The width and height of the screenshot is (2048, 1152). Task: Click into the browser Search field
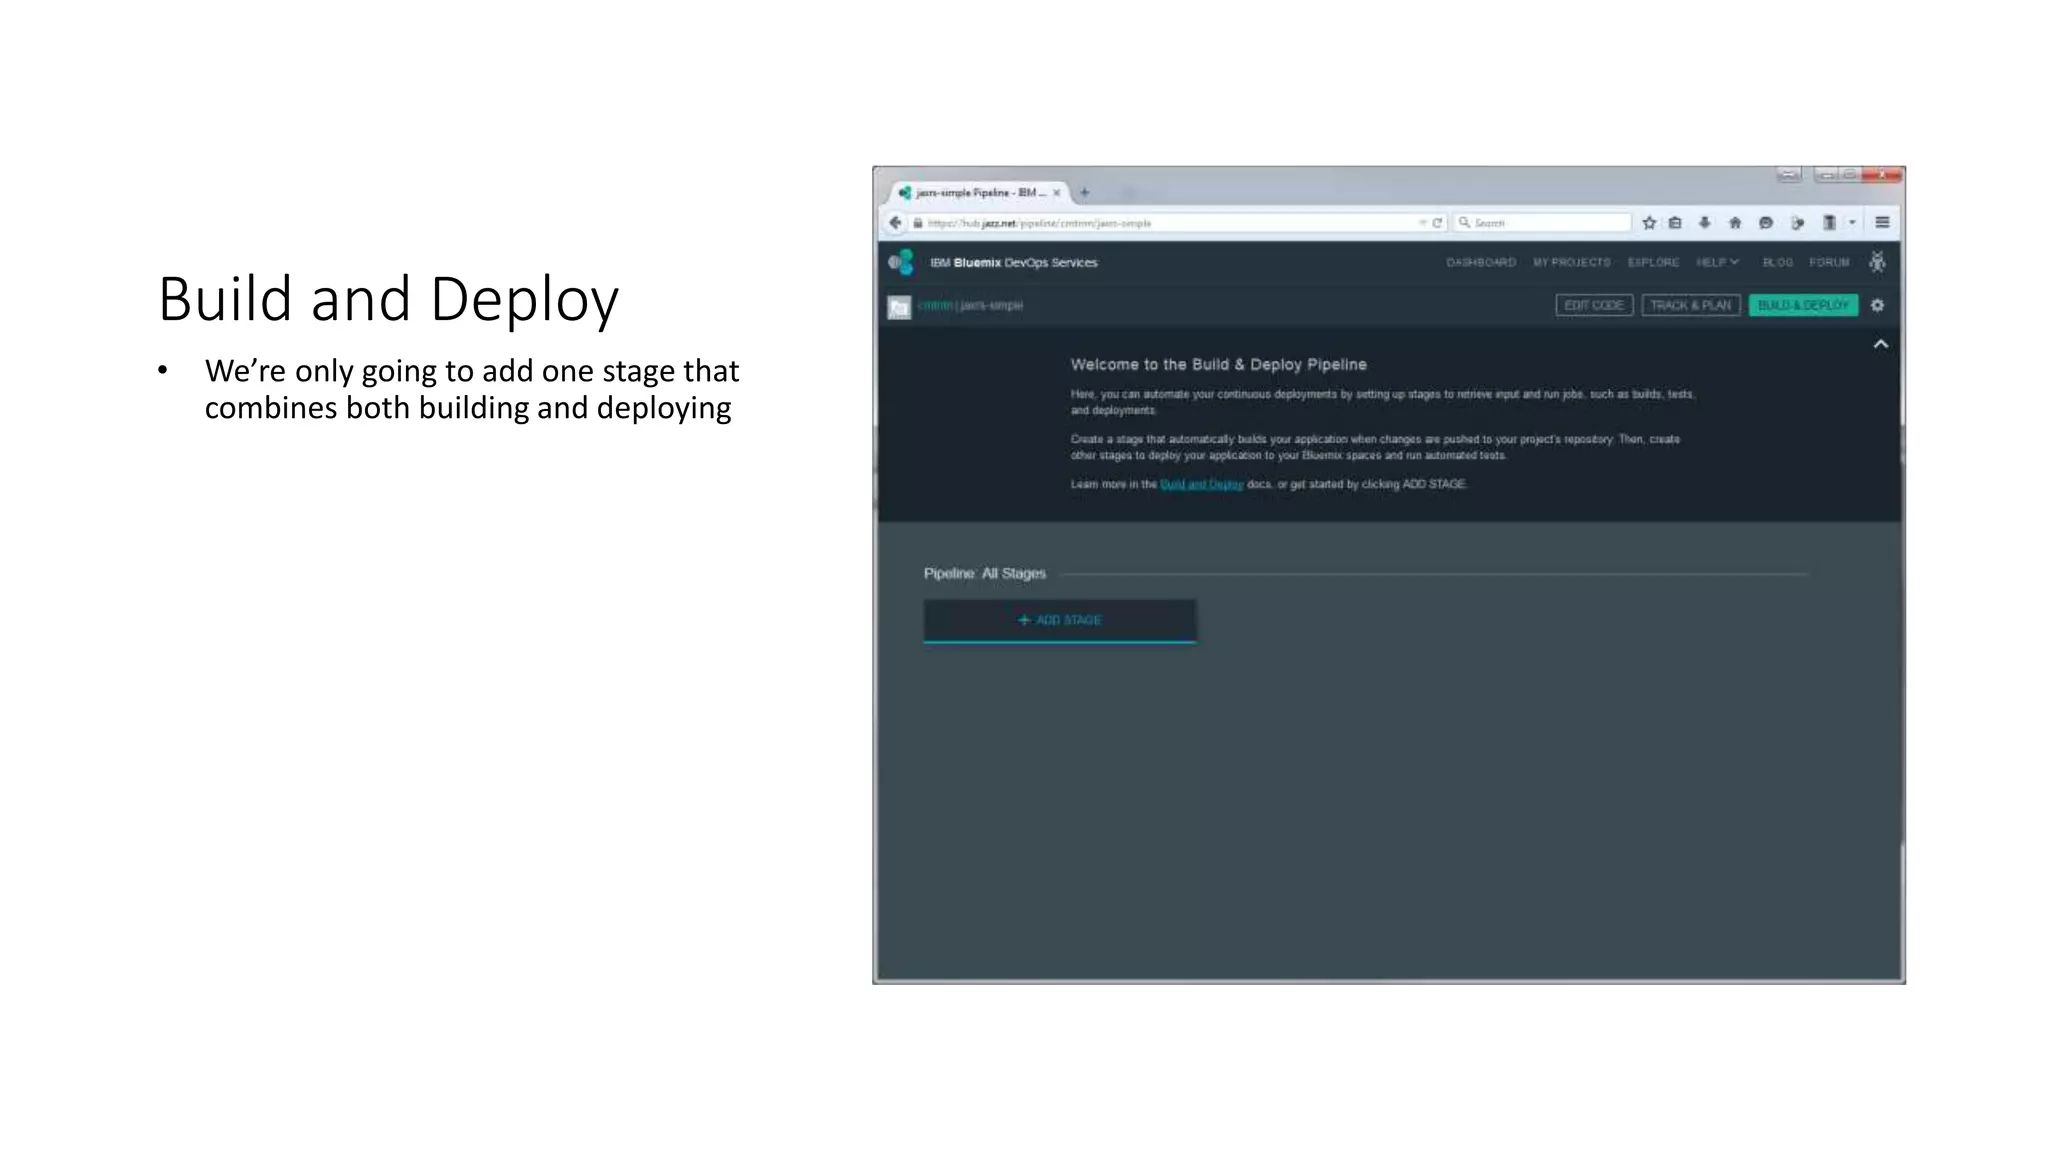click(x=1543, y=223)
